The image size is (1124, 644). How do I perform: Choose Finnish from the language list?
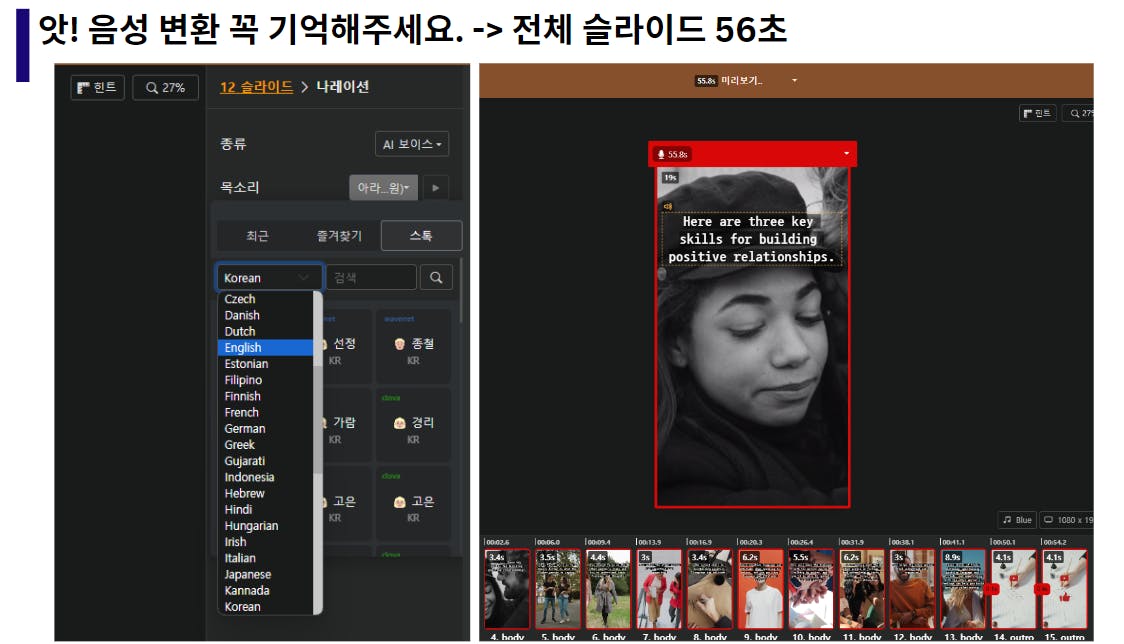[x=265, y=396]
